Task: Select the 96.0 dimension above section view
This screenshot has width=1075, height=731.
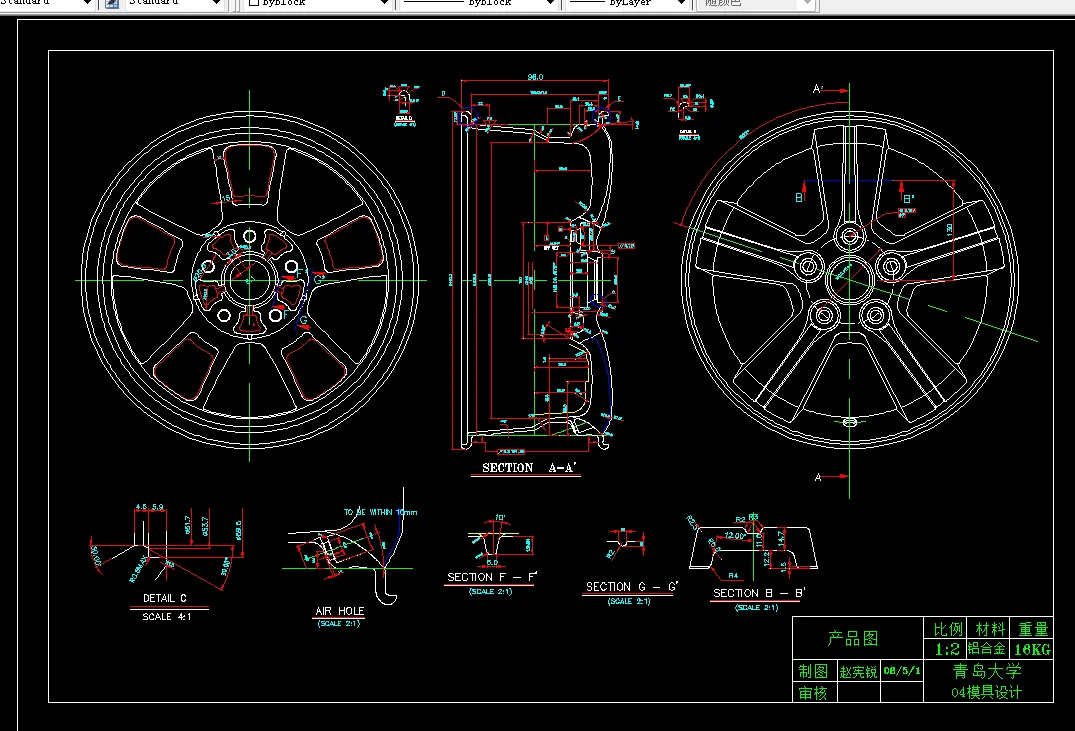Action: point(535,77)
